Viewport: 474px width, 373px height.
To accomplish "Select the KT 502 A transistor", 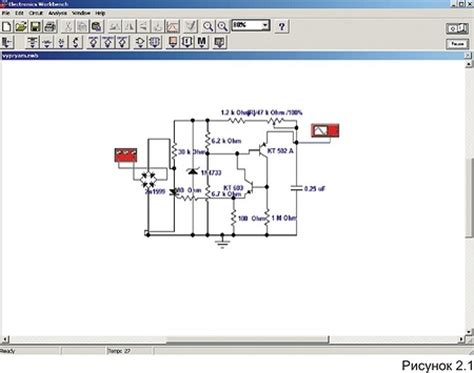I will pyautogui.click(x=262, y=151).
